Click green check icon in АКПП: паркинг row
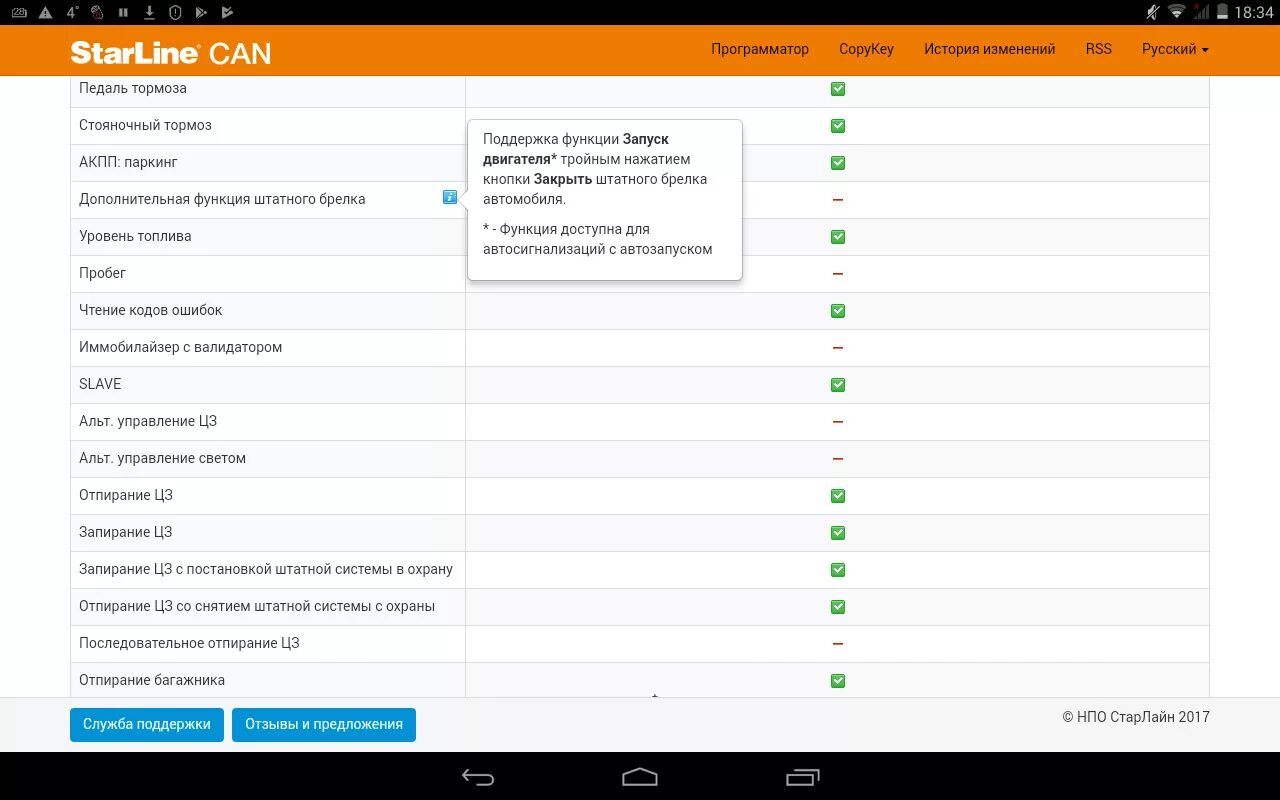 pyautogui.click(x=838, y=163)
